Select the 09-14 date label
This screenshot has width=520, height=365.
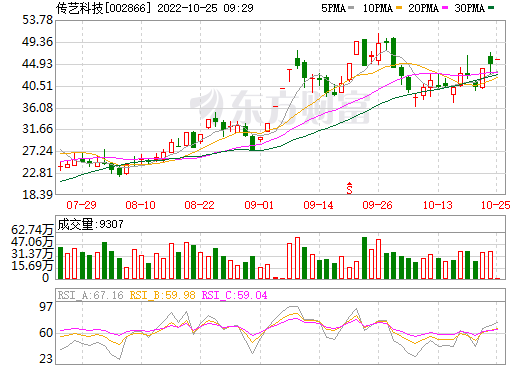click(318, 205)
